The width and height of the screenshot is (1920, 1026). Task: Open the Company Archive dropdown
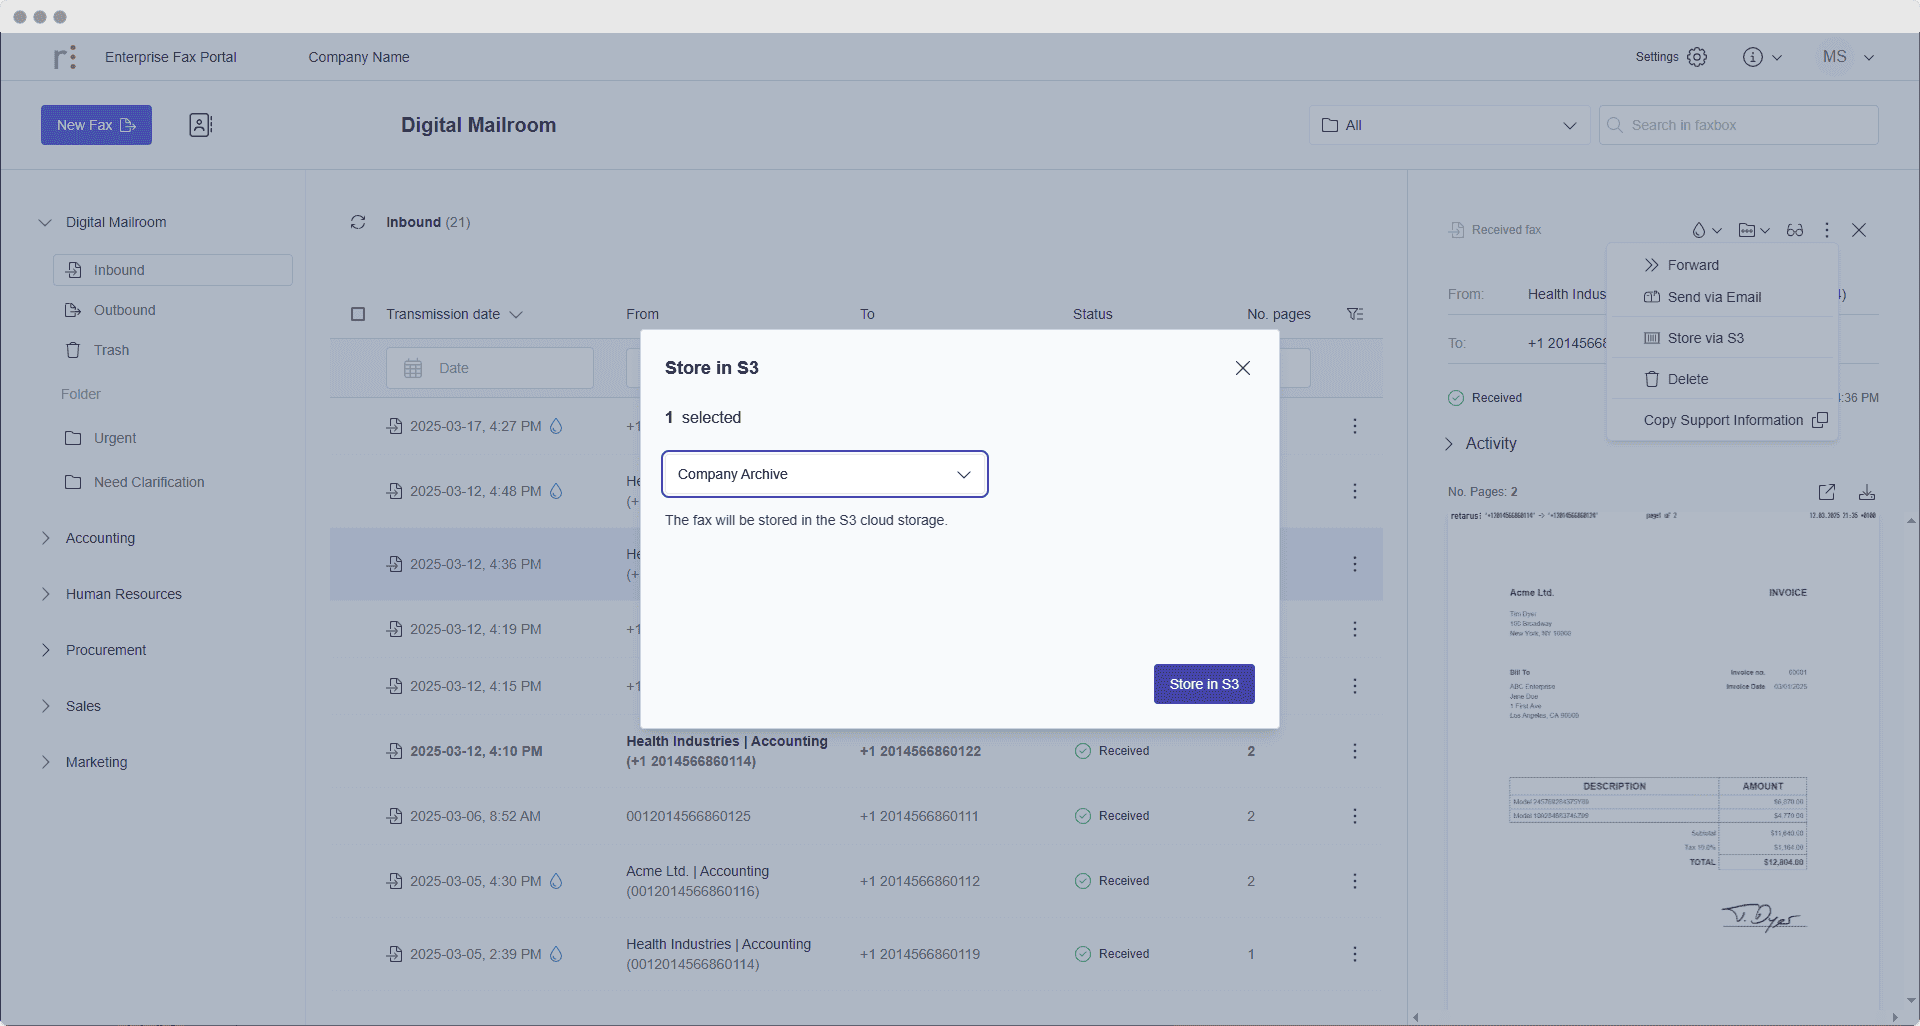pos(825,474)
